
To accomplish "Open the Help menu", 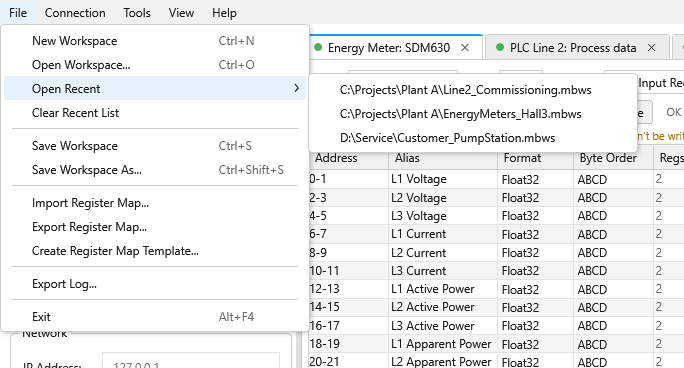I will pyautogui.click(x=224, y=13).
